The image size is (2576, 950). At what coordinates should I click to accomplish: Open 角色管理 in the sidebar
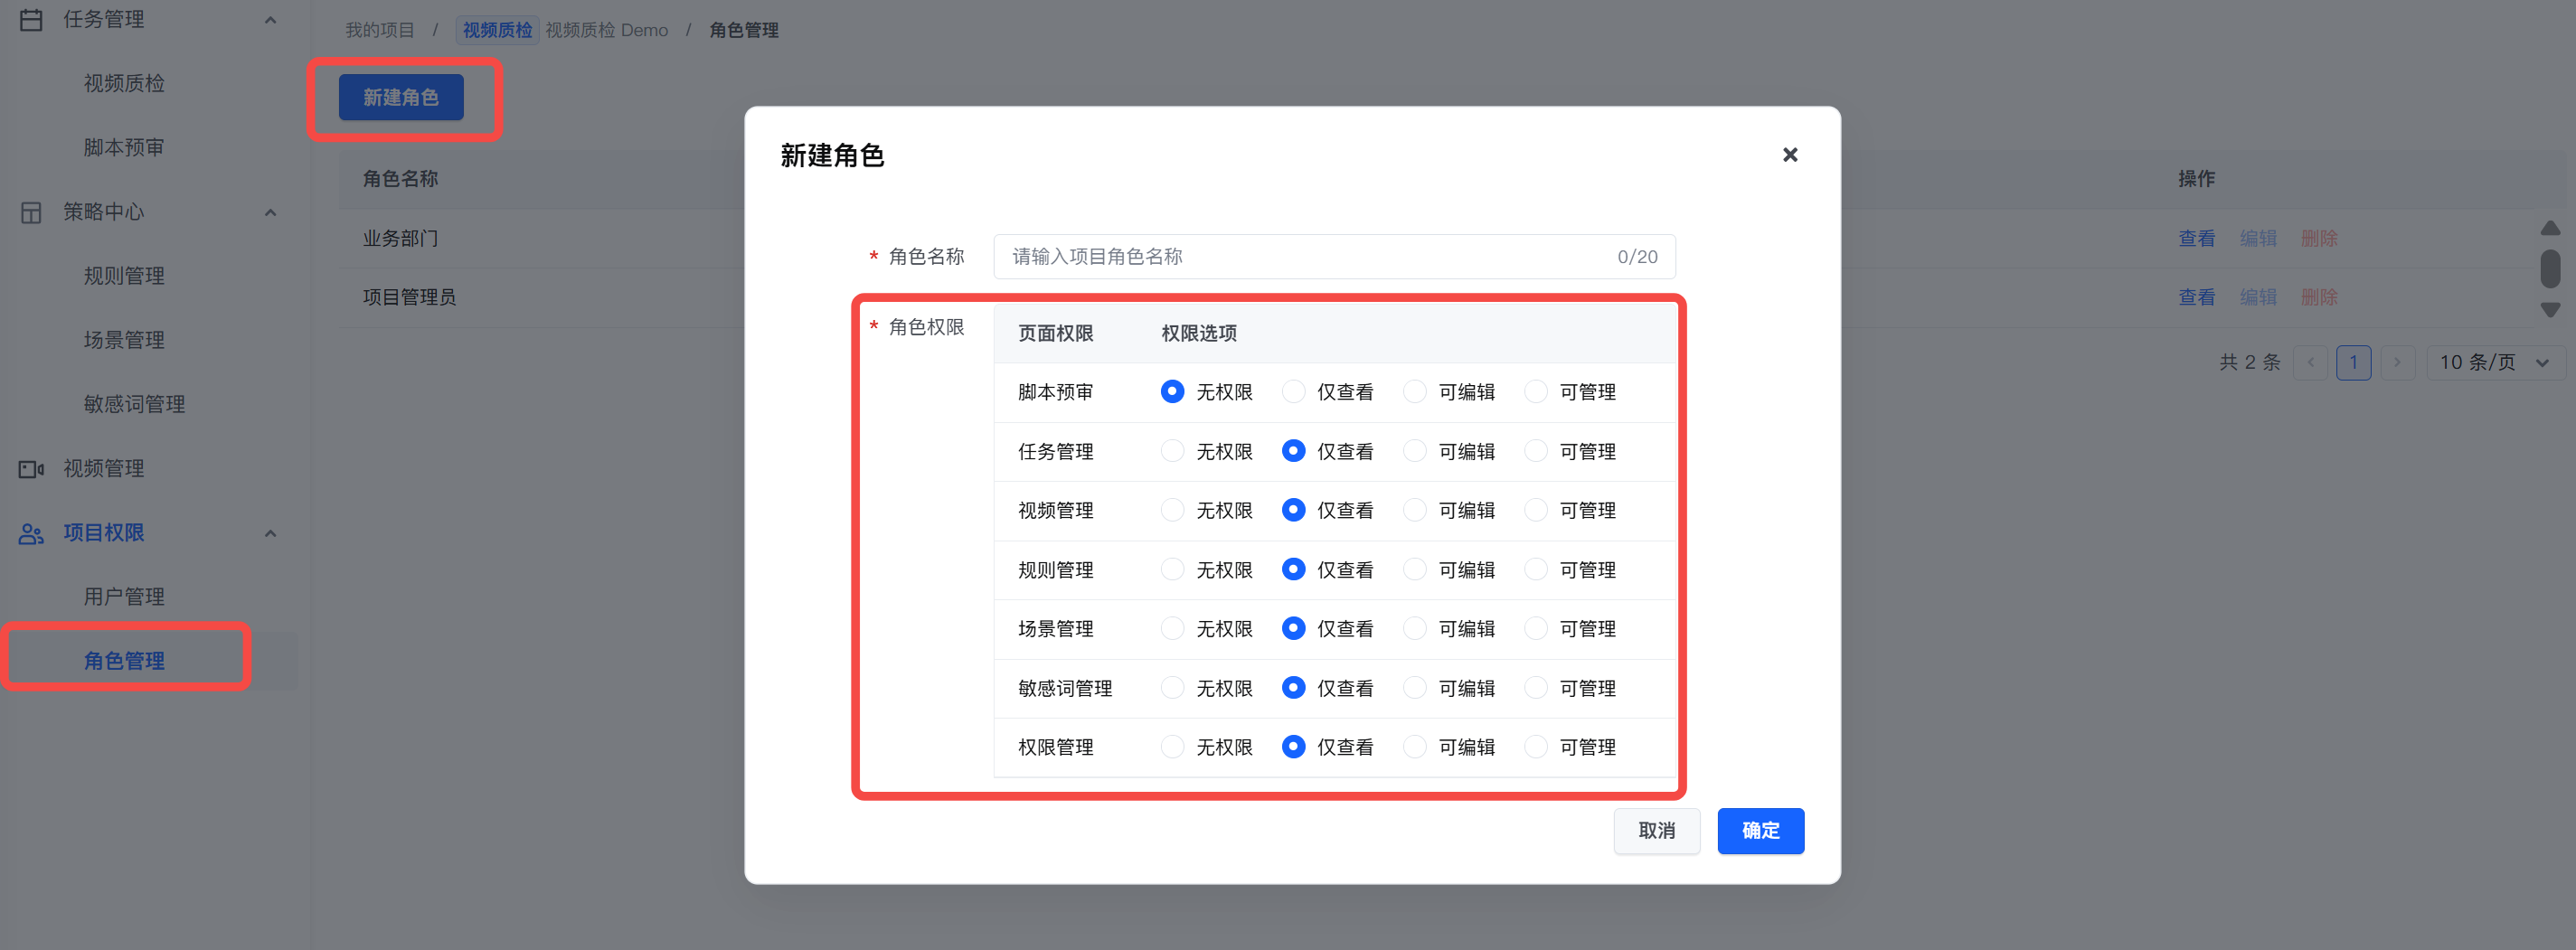(124, 661)
